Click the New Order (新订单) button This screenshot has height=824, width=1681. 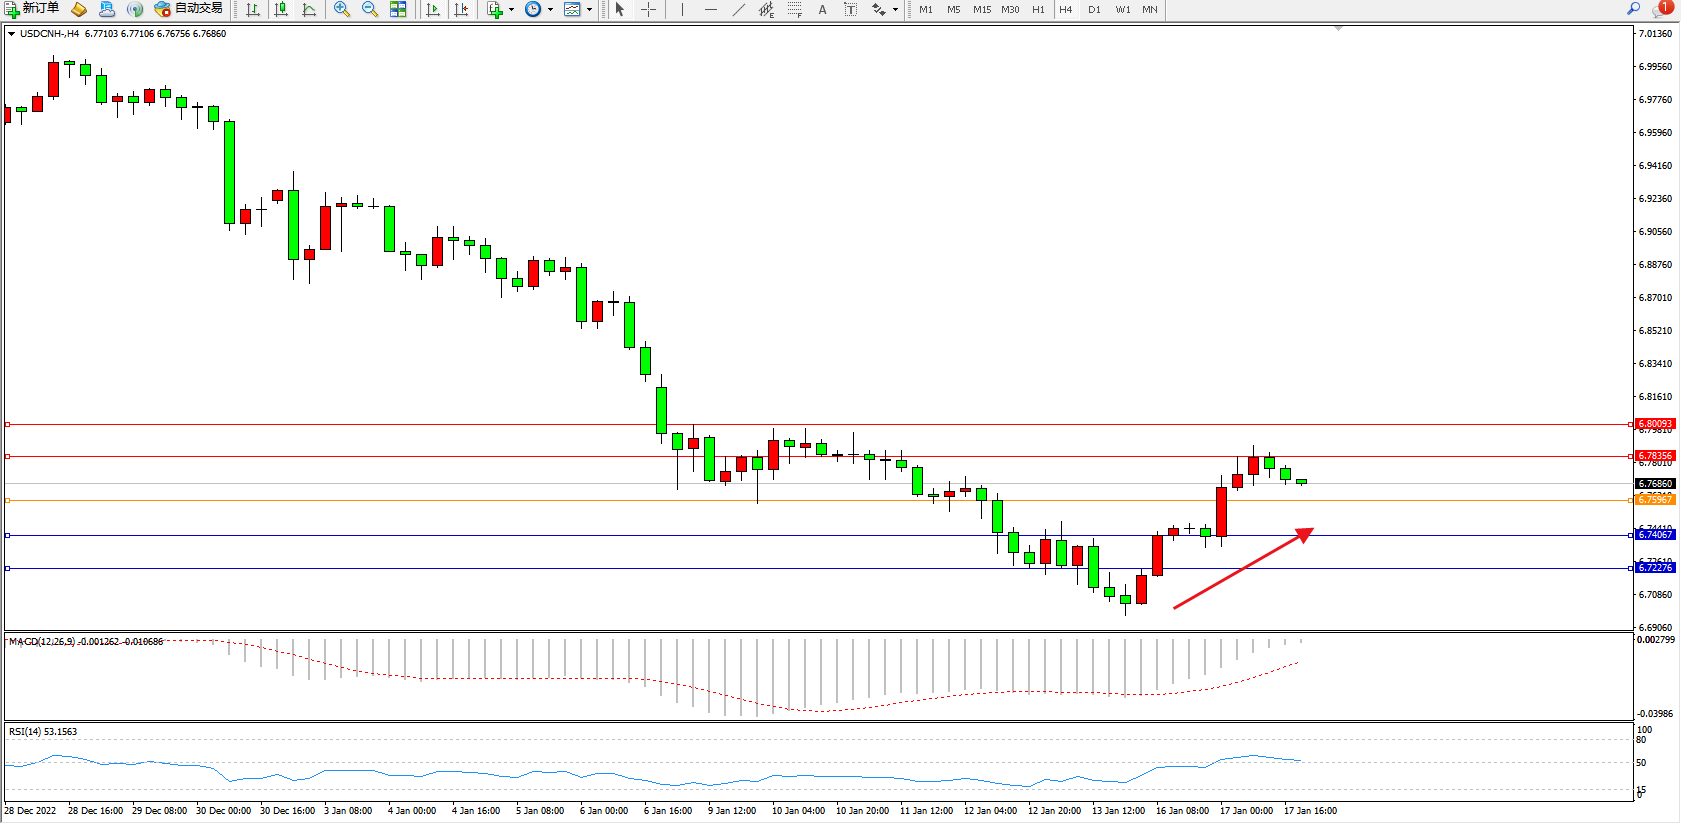(31, 9)
